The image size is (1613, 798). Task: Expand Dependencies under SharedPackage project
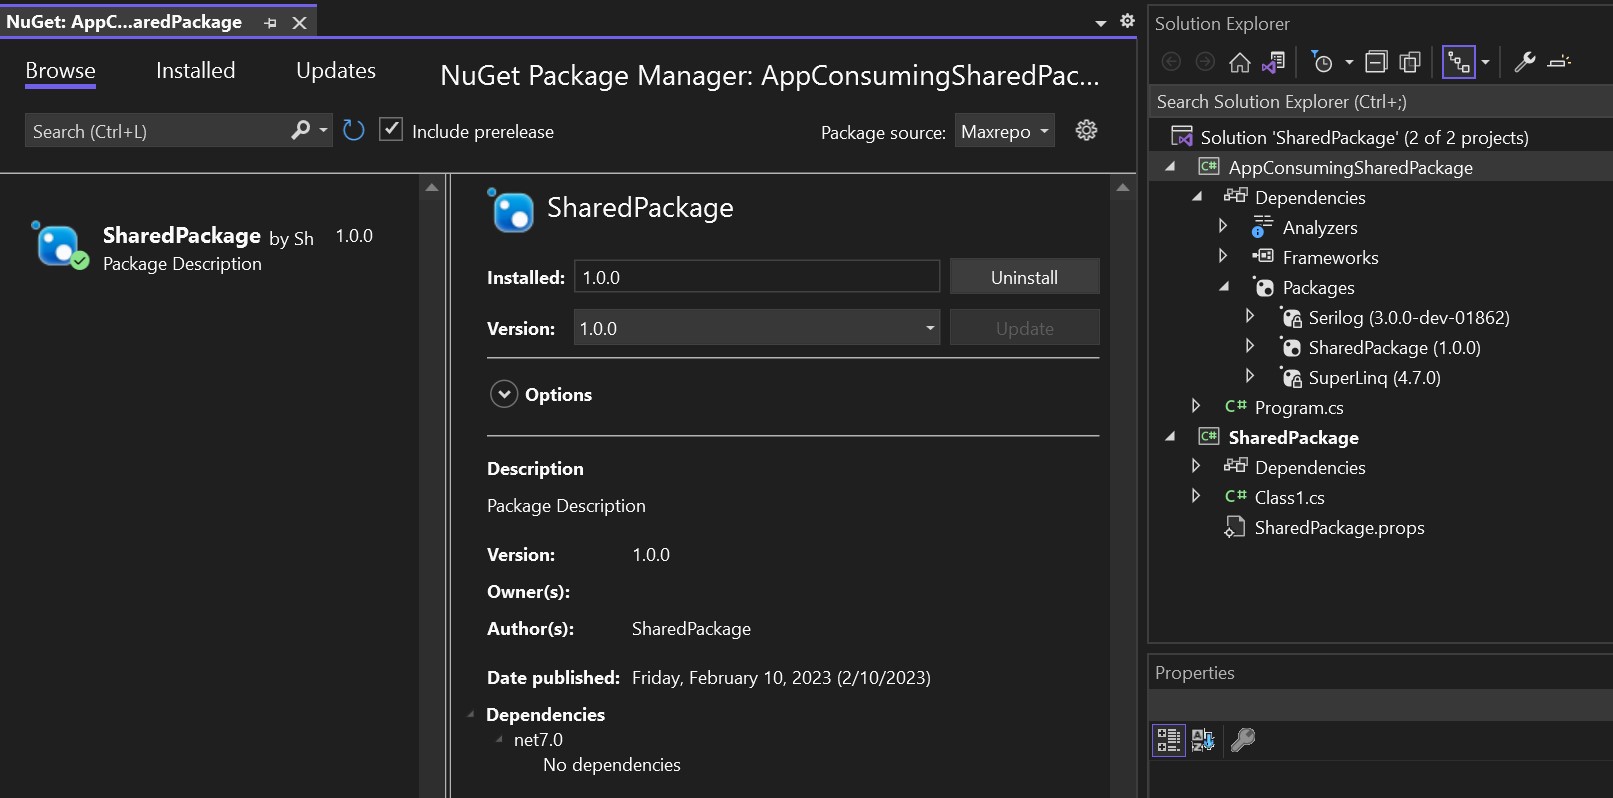(x=1195, y=467)
